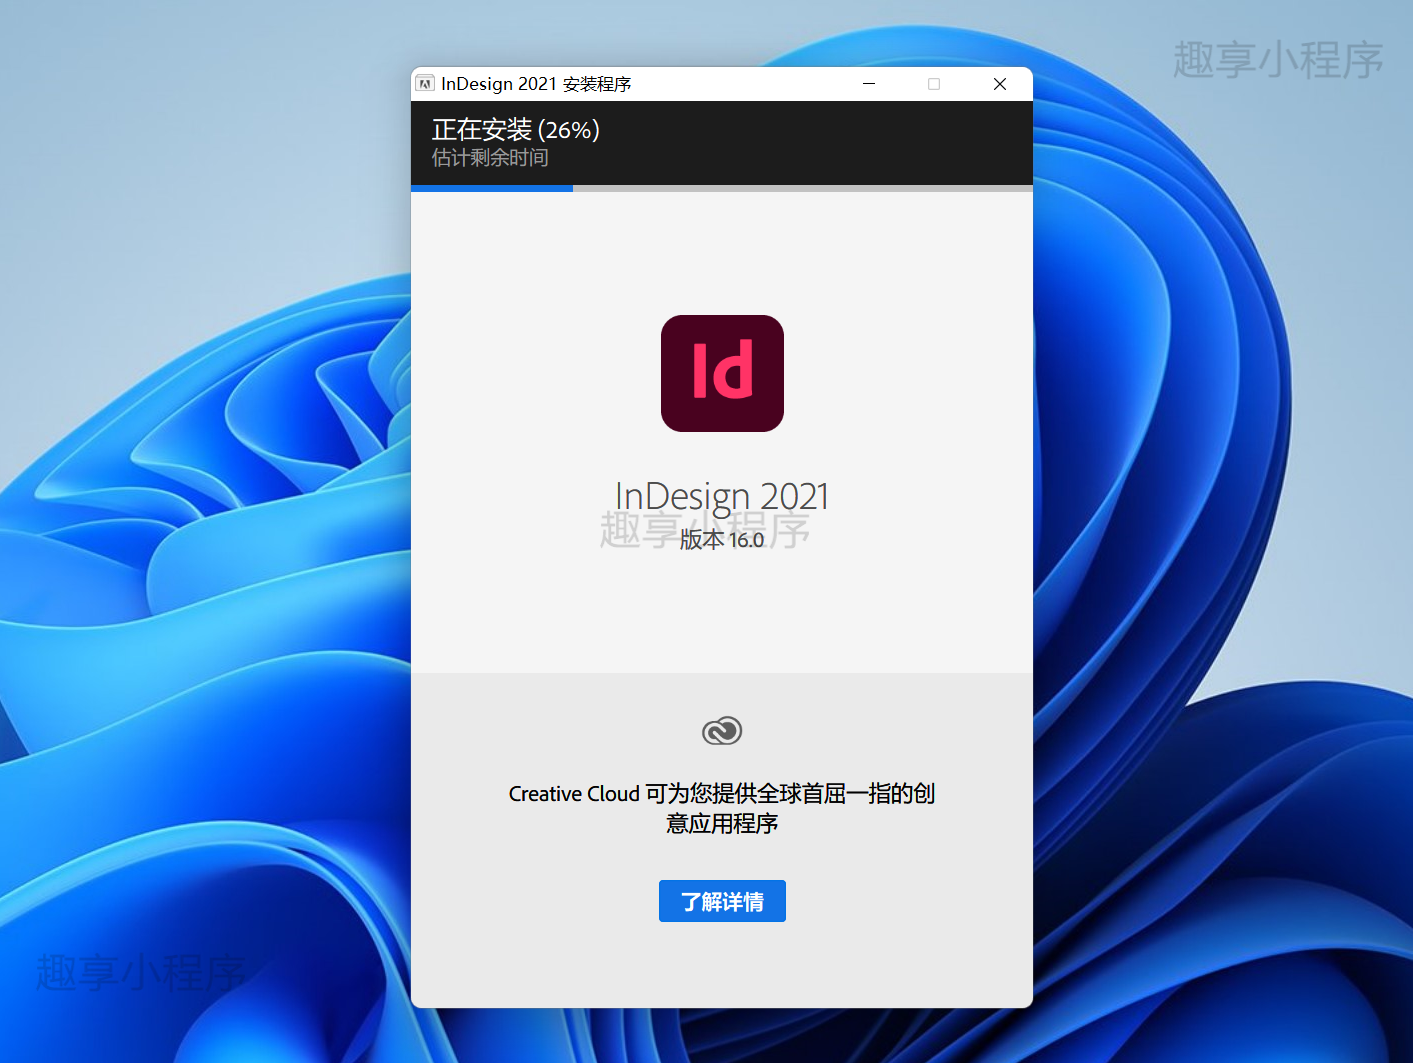Click the 正在安装 (26%) status text
The image size is (1413, 1063).
(515, 130)
